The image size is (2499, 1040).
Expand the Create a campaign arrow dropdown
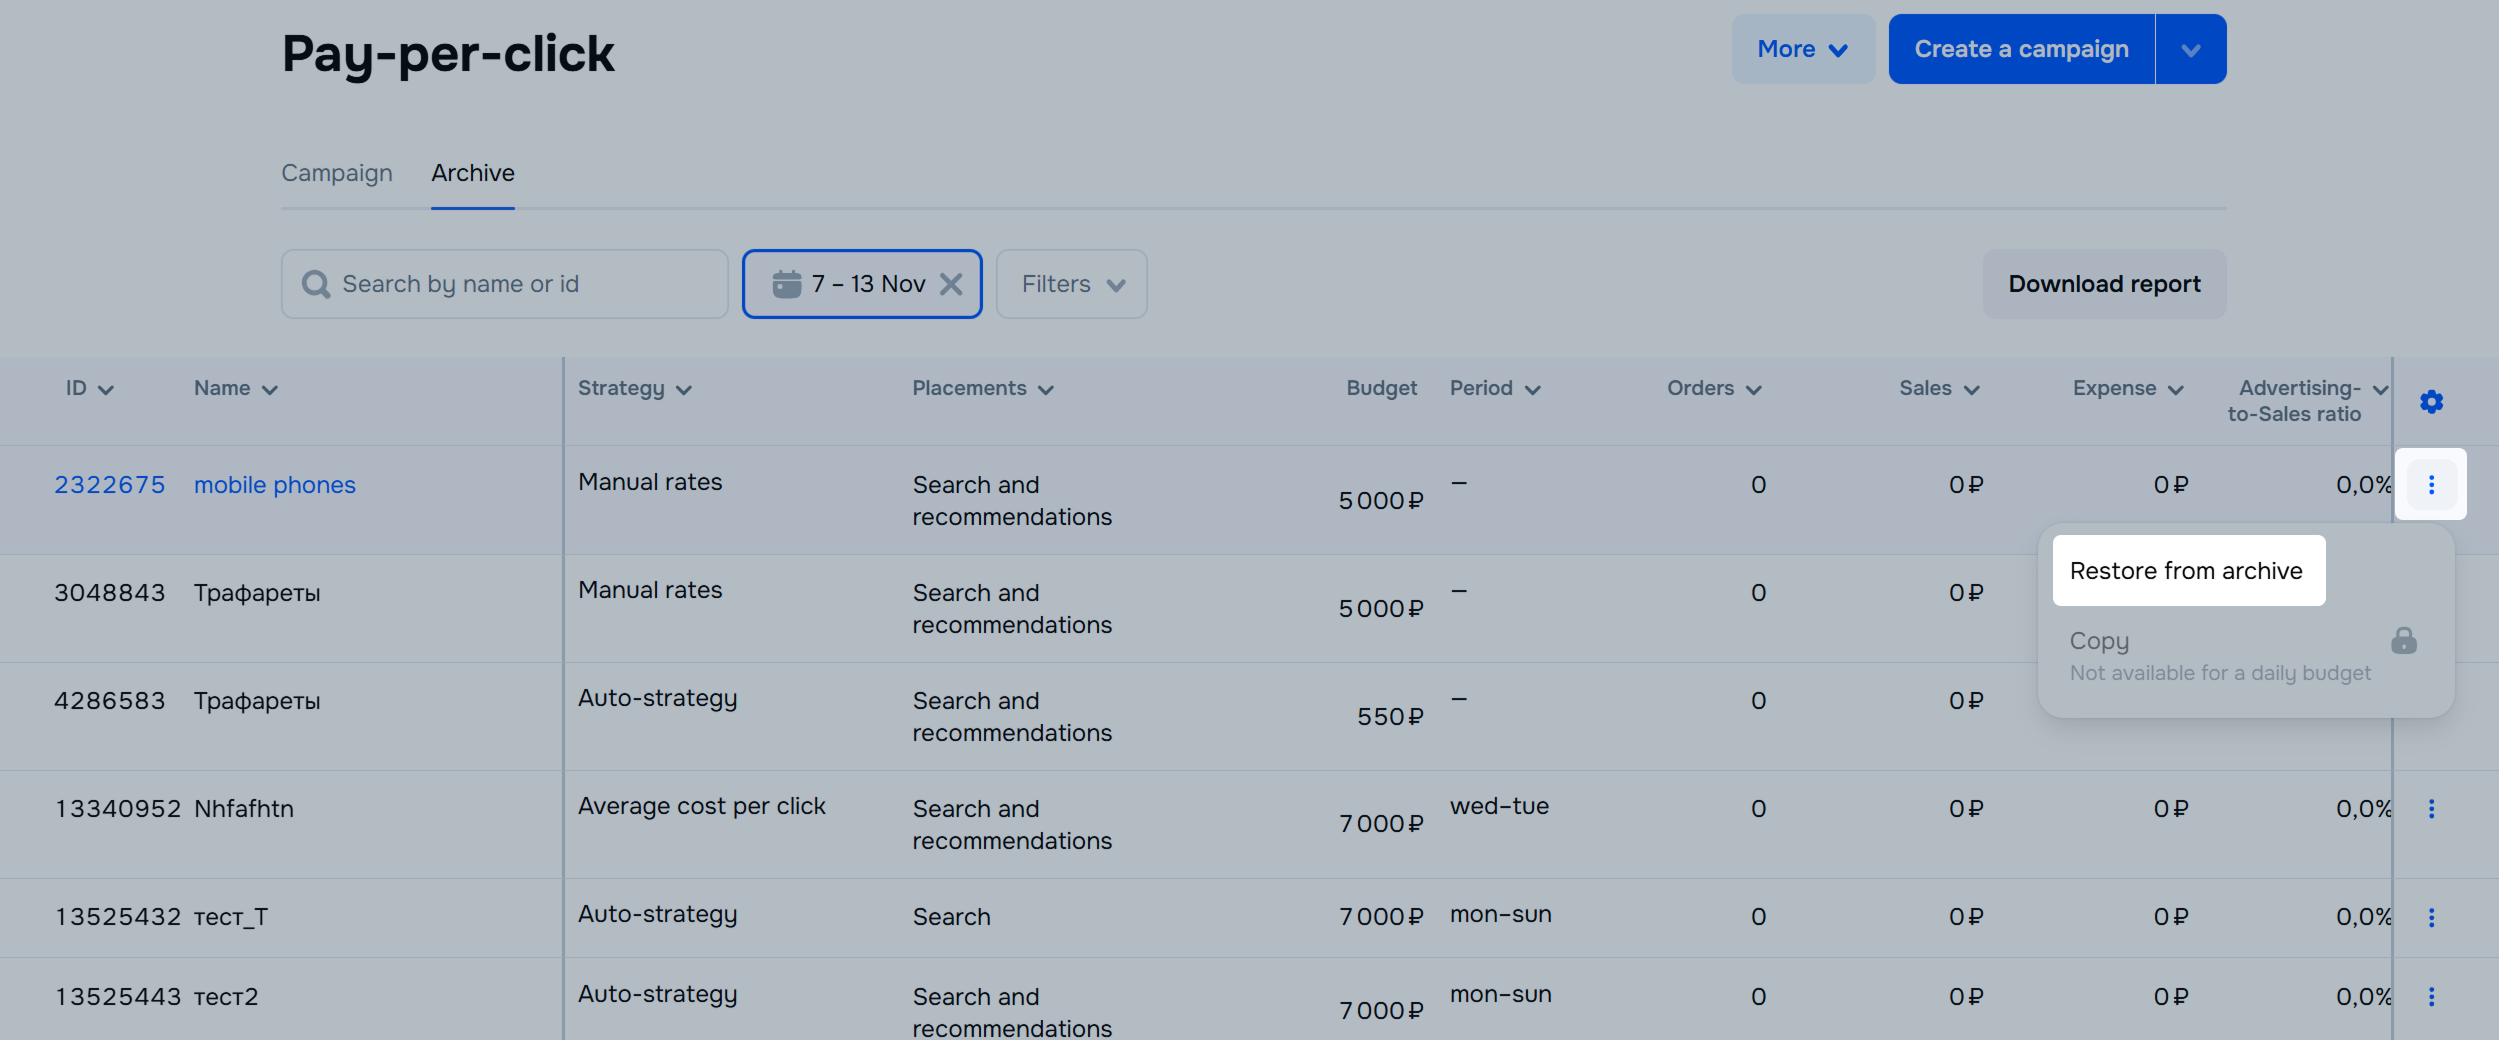(2190, 50)
